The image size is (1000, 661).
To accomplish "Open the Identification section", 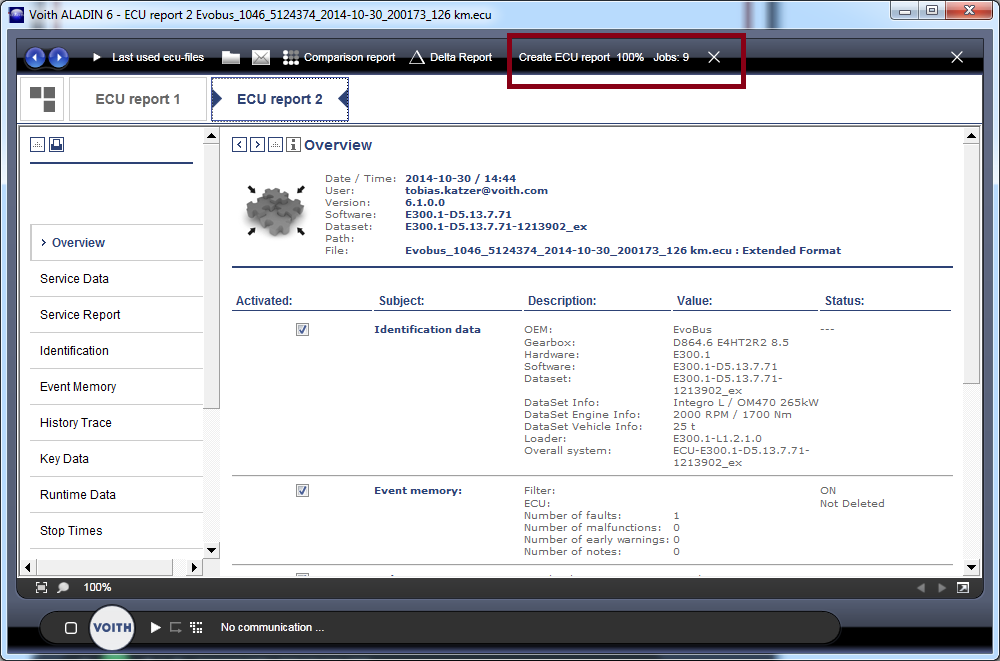I will point(116,351).
